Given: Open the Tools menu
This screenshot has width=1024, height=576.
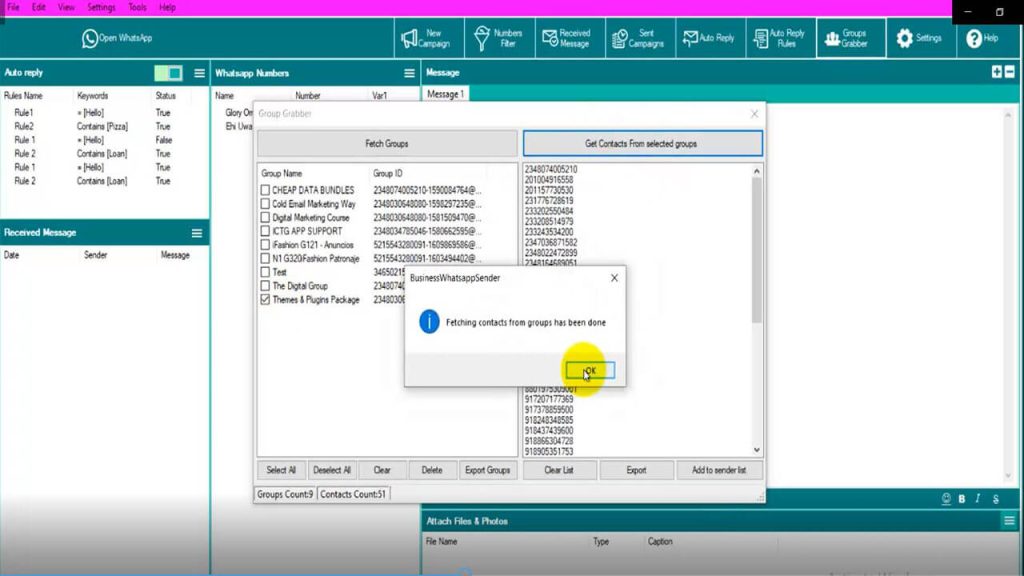Looking at the screenshot, I should point(137,7).
